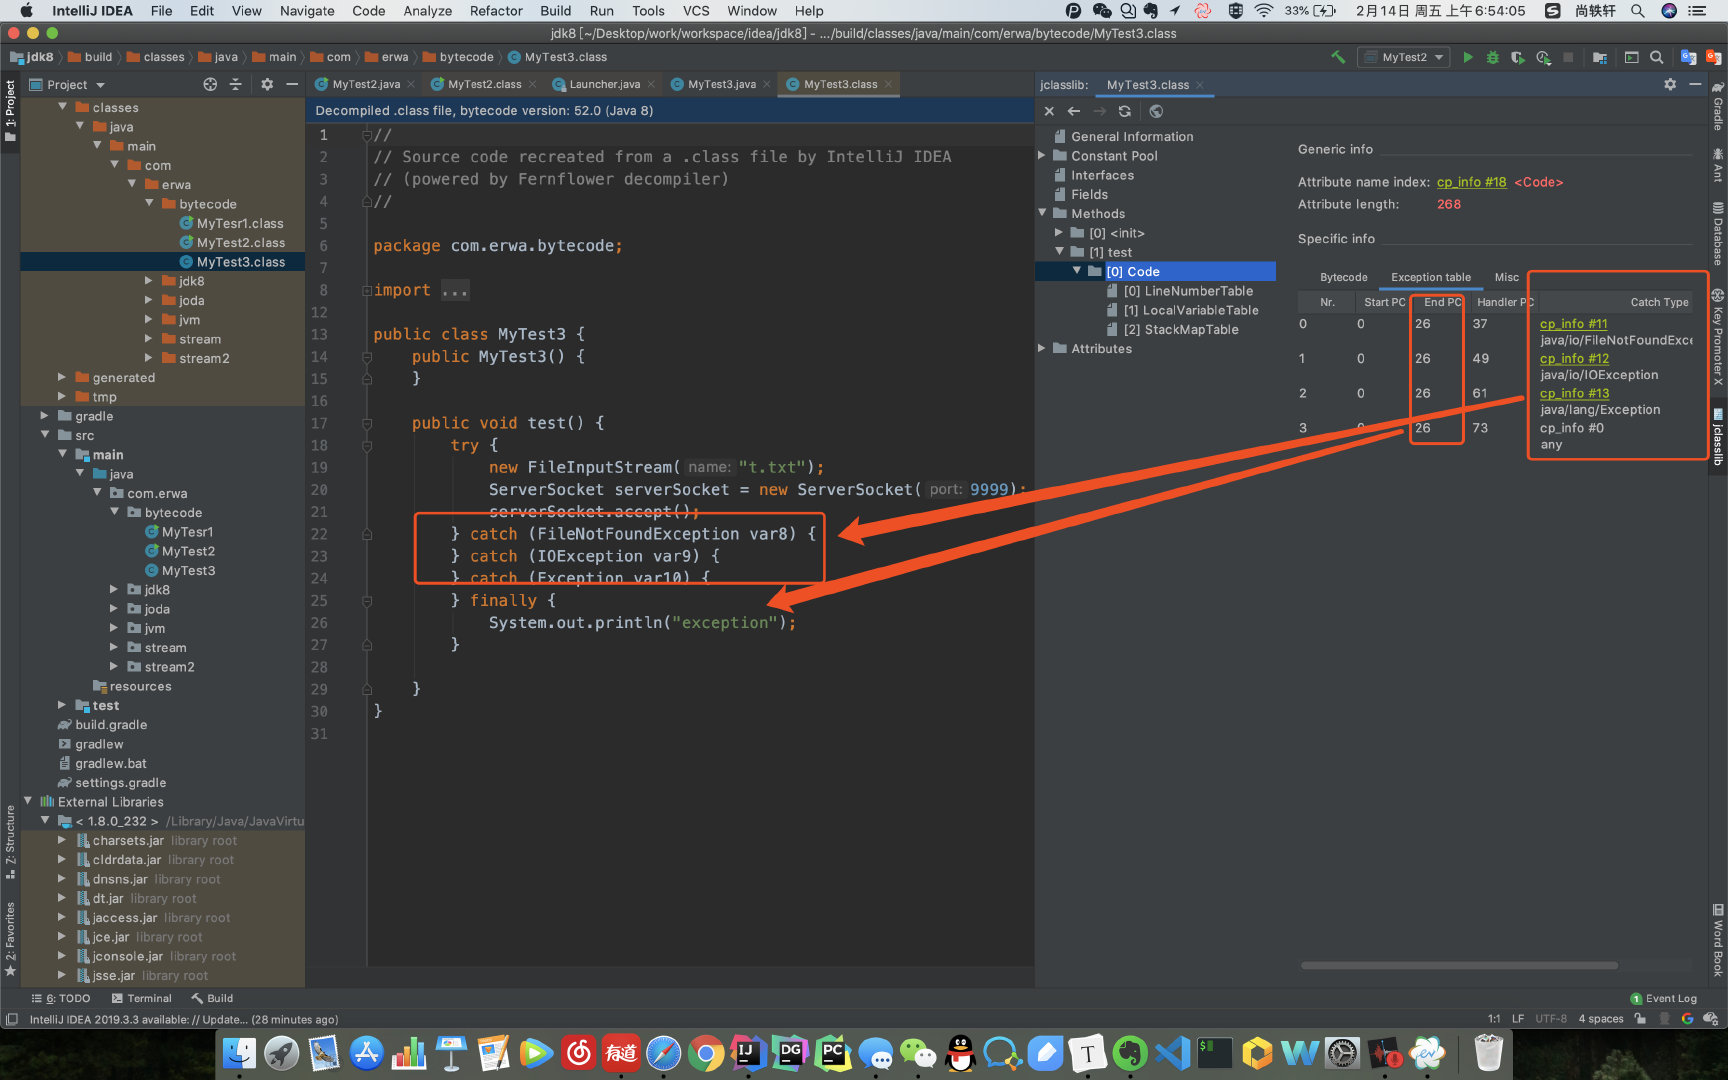Open jclasslib panel gear settings
This screenshot has height=1080, width=1728.
click(1670, 84)
